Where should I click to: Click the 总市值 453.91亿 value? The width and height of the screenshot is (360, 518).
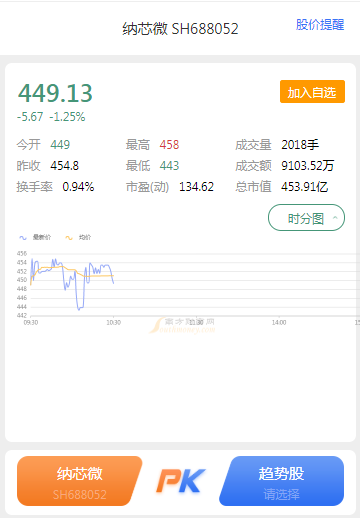(x=305, y=187)
